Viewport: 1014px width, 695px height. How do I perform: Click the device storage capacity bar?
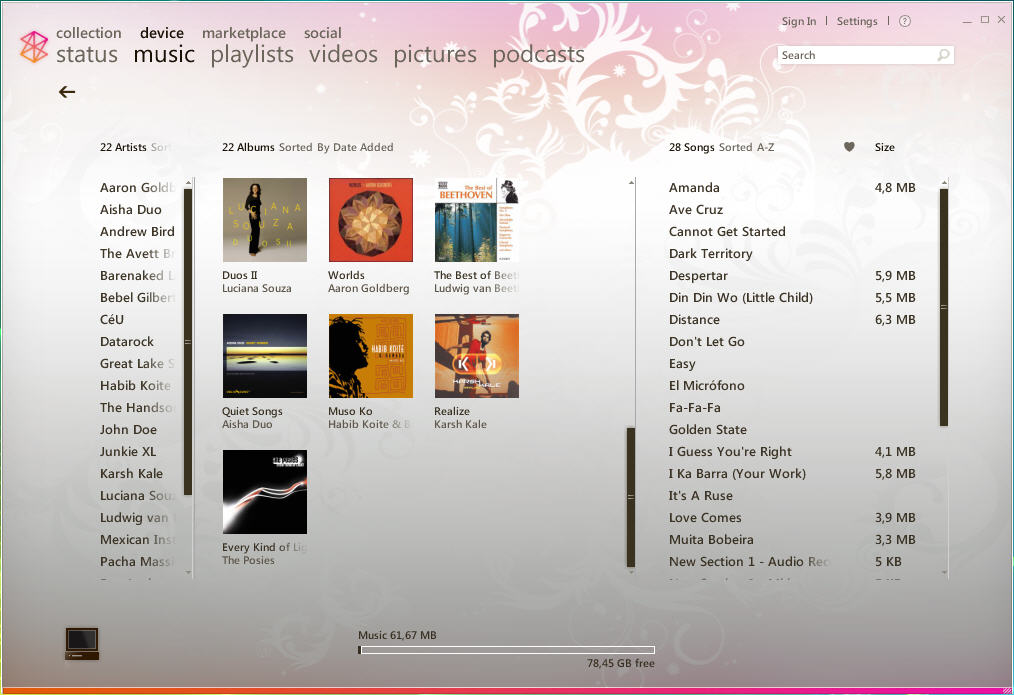click(506, 650)
